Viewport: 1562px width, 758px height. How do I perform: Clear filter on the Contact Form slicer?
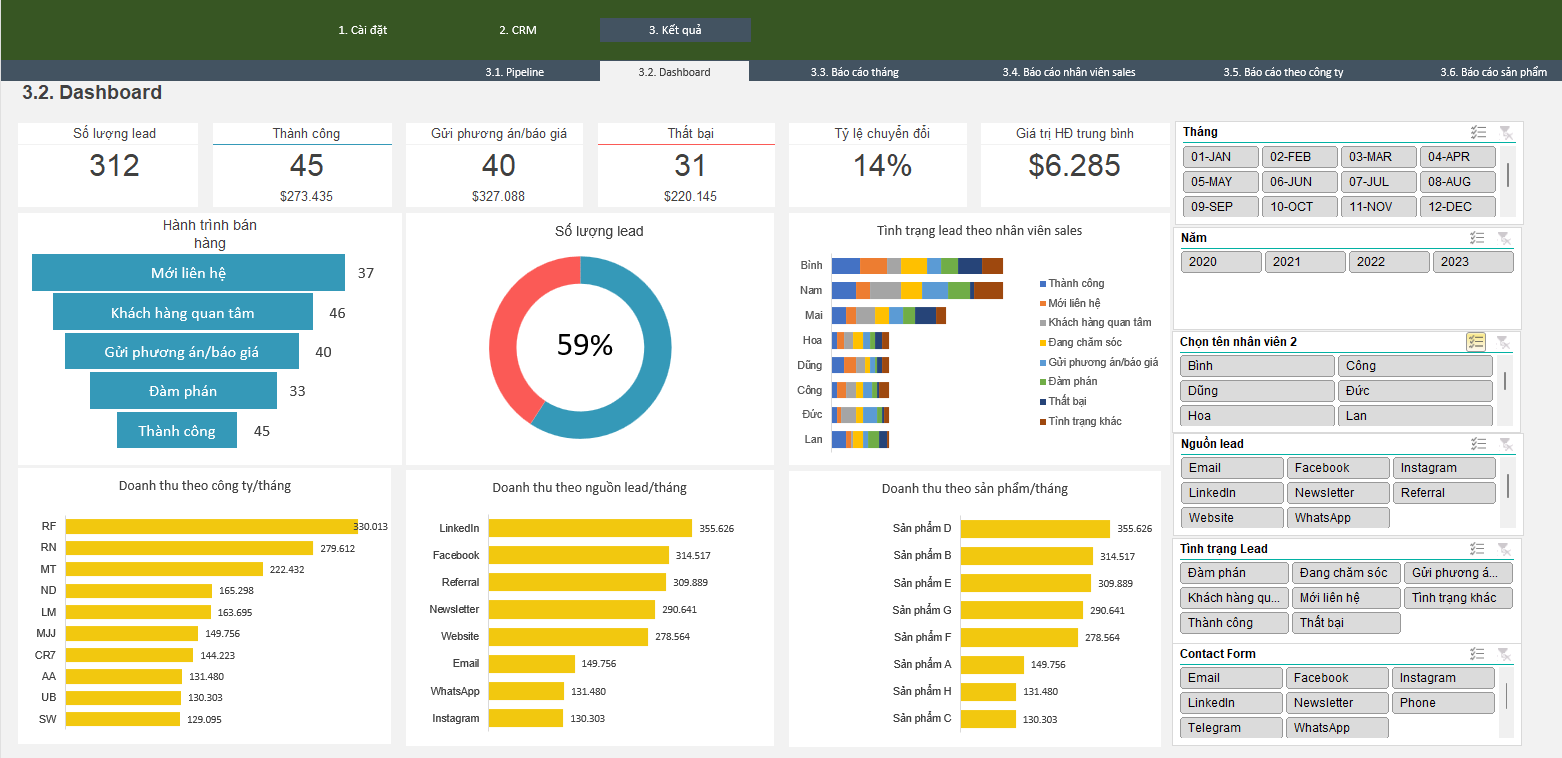tap(1504, 654)
